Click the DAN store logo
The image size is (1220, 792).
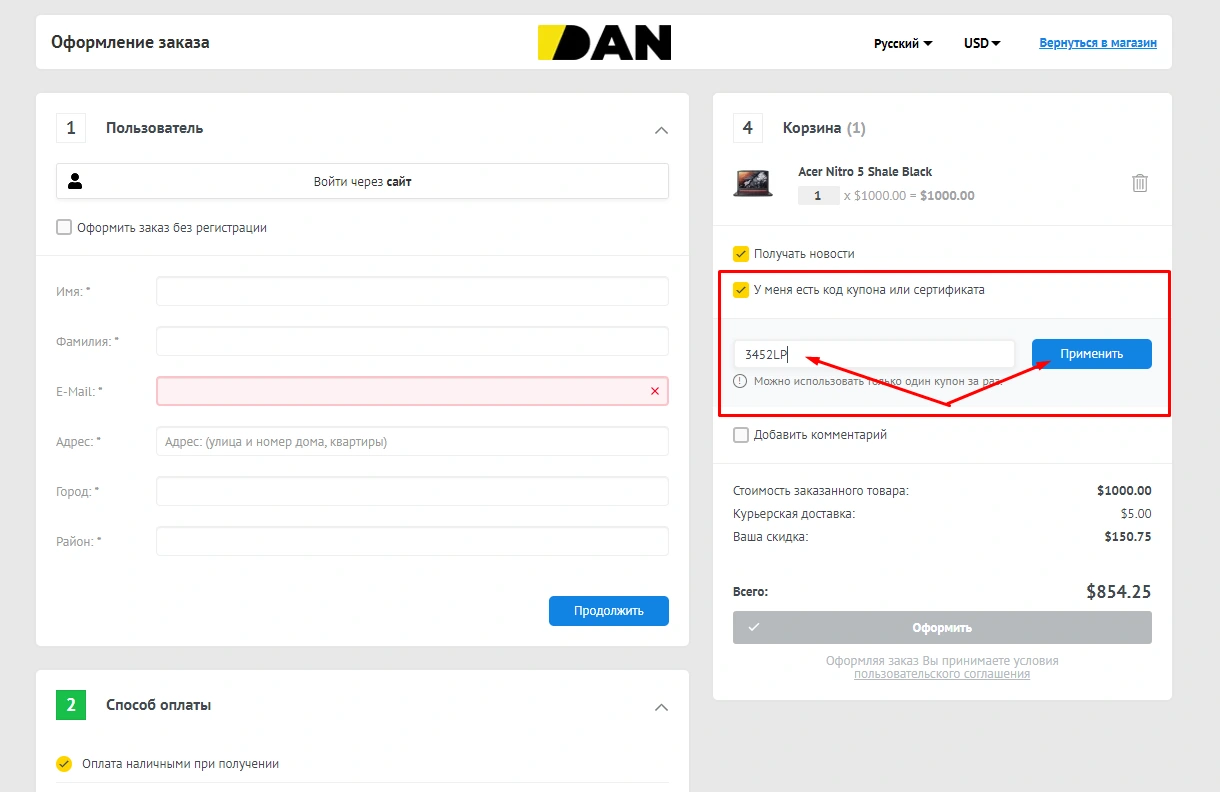(x=605, y=42)
